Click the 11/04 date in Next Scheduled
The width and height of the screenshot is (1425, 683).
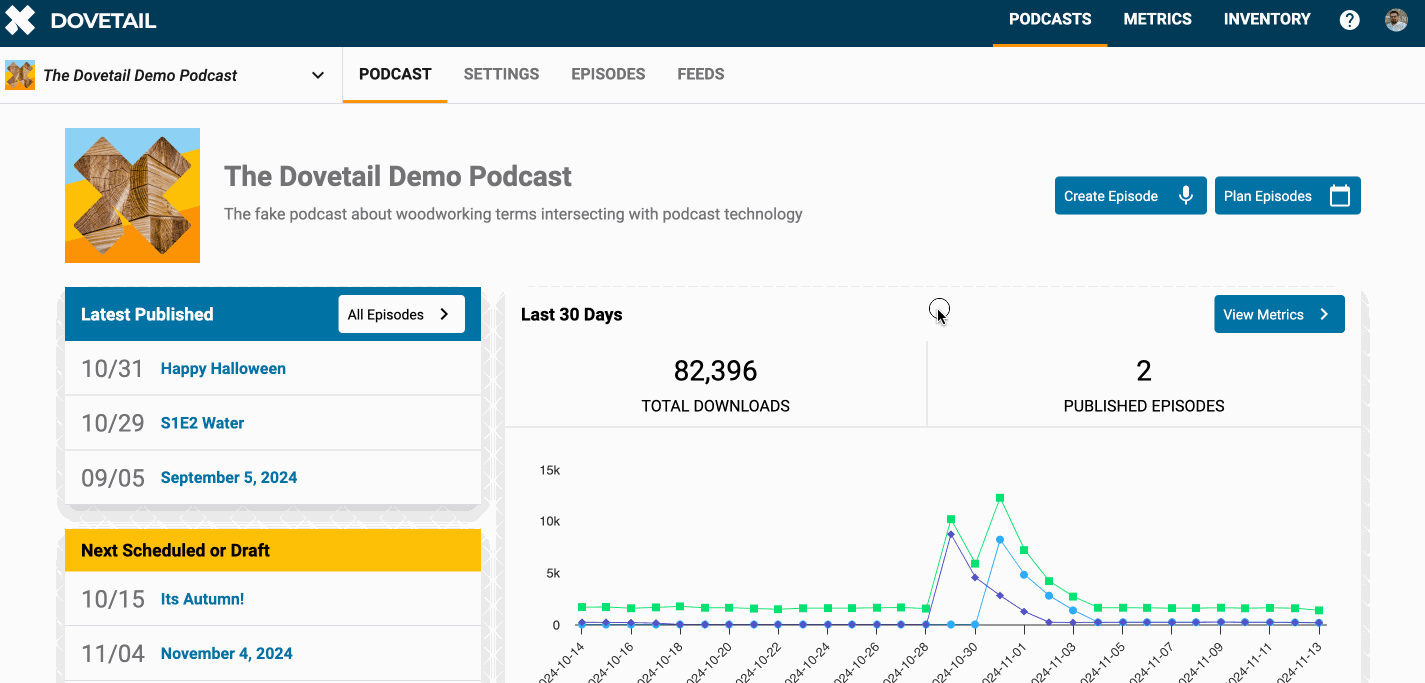[x=113, y=653]
